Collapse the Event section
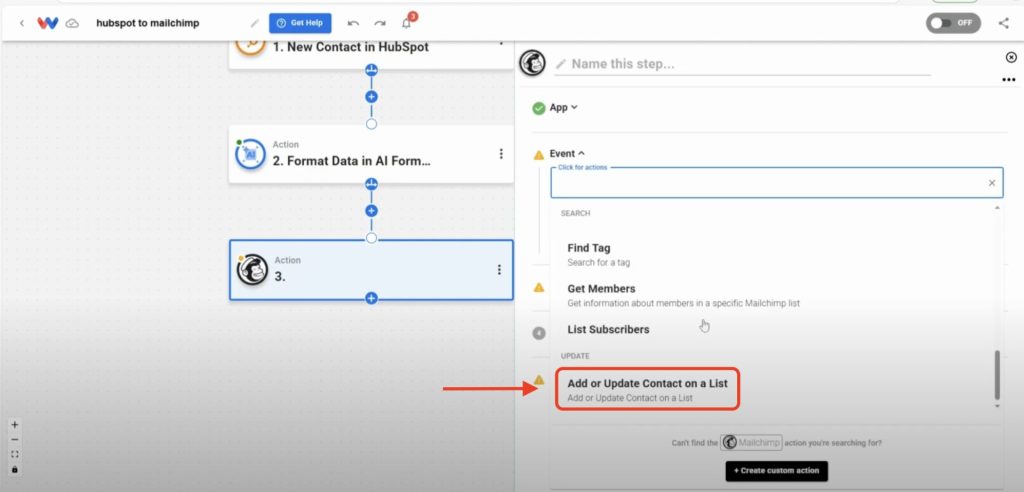Screen dimensions: 1024x492 click(567, 154)
